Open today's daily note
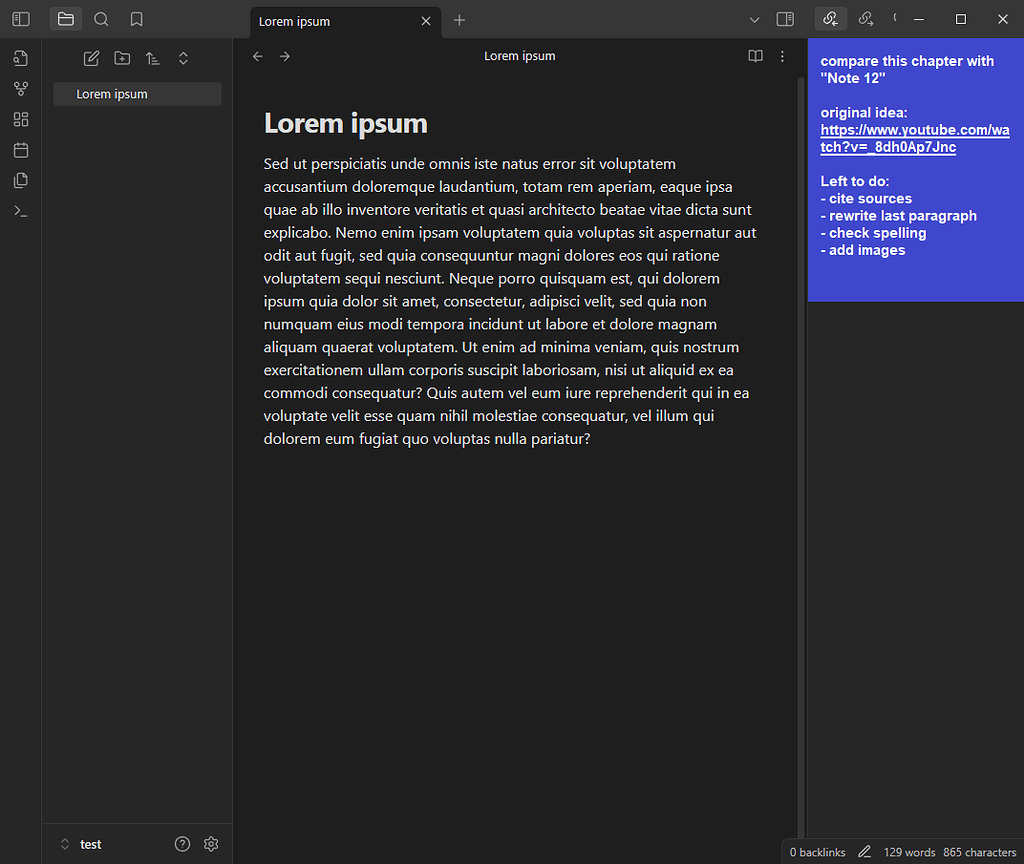Image resolution: width=1024 pixels, height=864 pixels. [x=21, y=150]
